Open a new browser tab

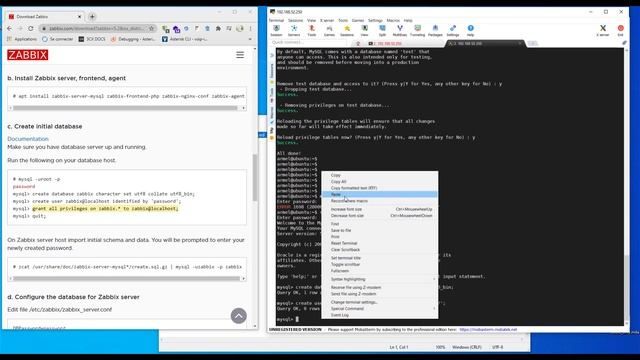coord(92,17)
